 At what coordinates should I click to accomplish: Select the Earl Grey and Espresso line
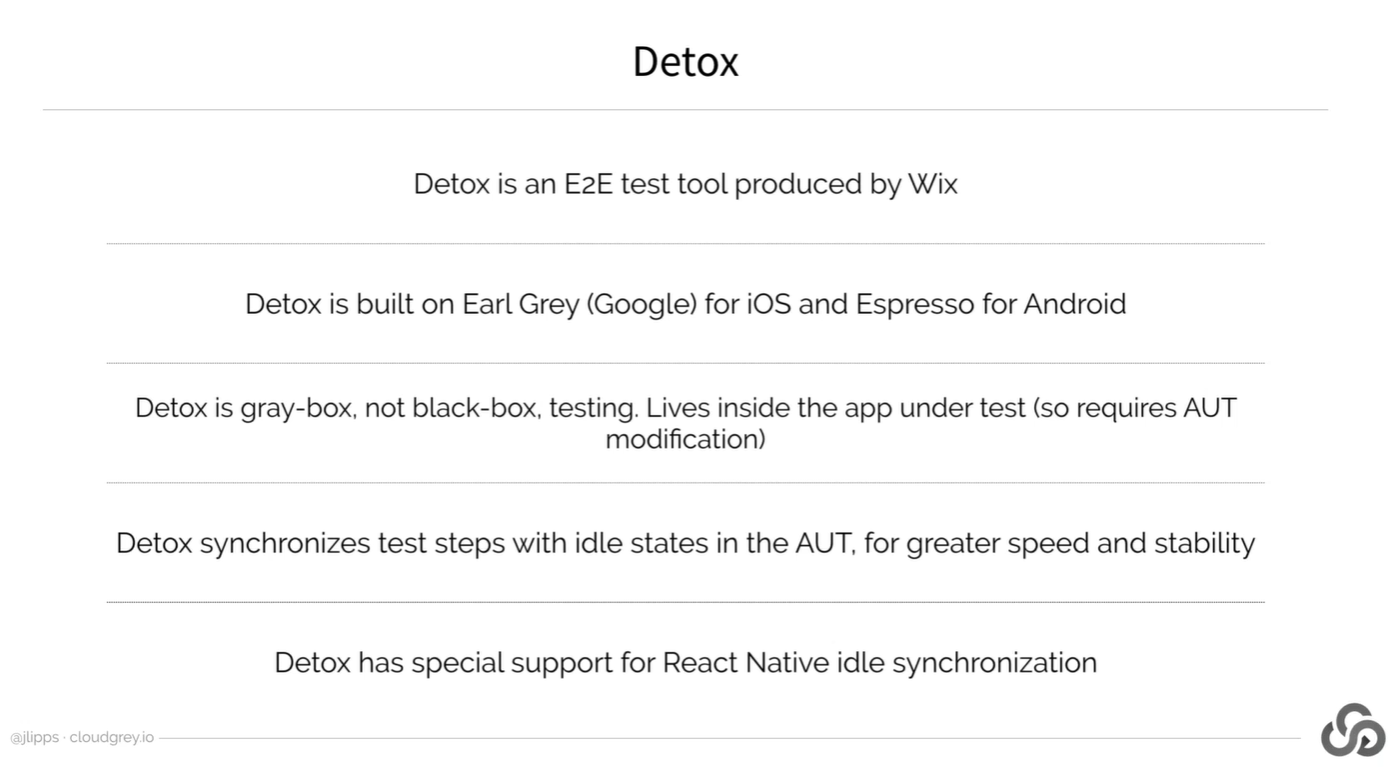pyautogui.click(x=685, y=304)
